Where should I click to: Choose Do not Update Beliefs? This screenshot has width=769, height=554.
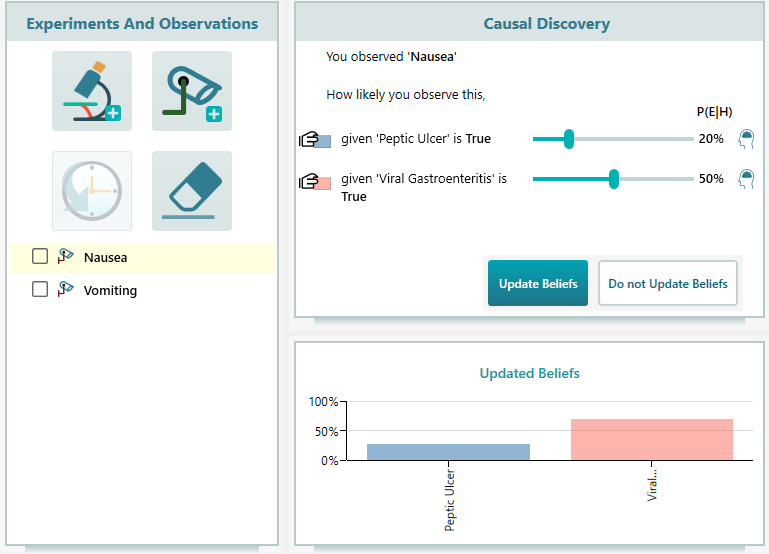point(667,283)
